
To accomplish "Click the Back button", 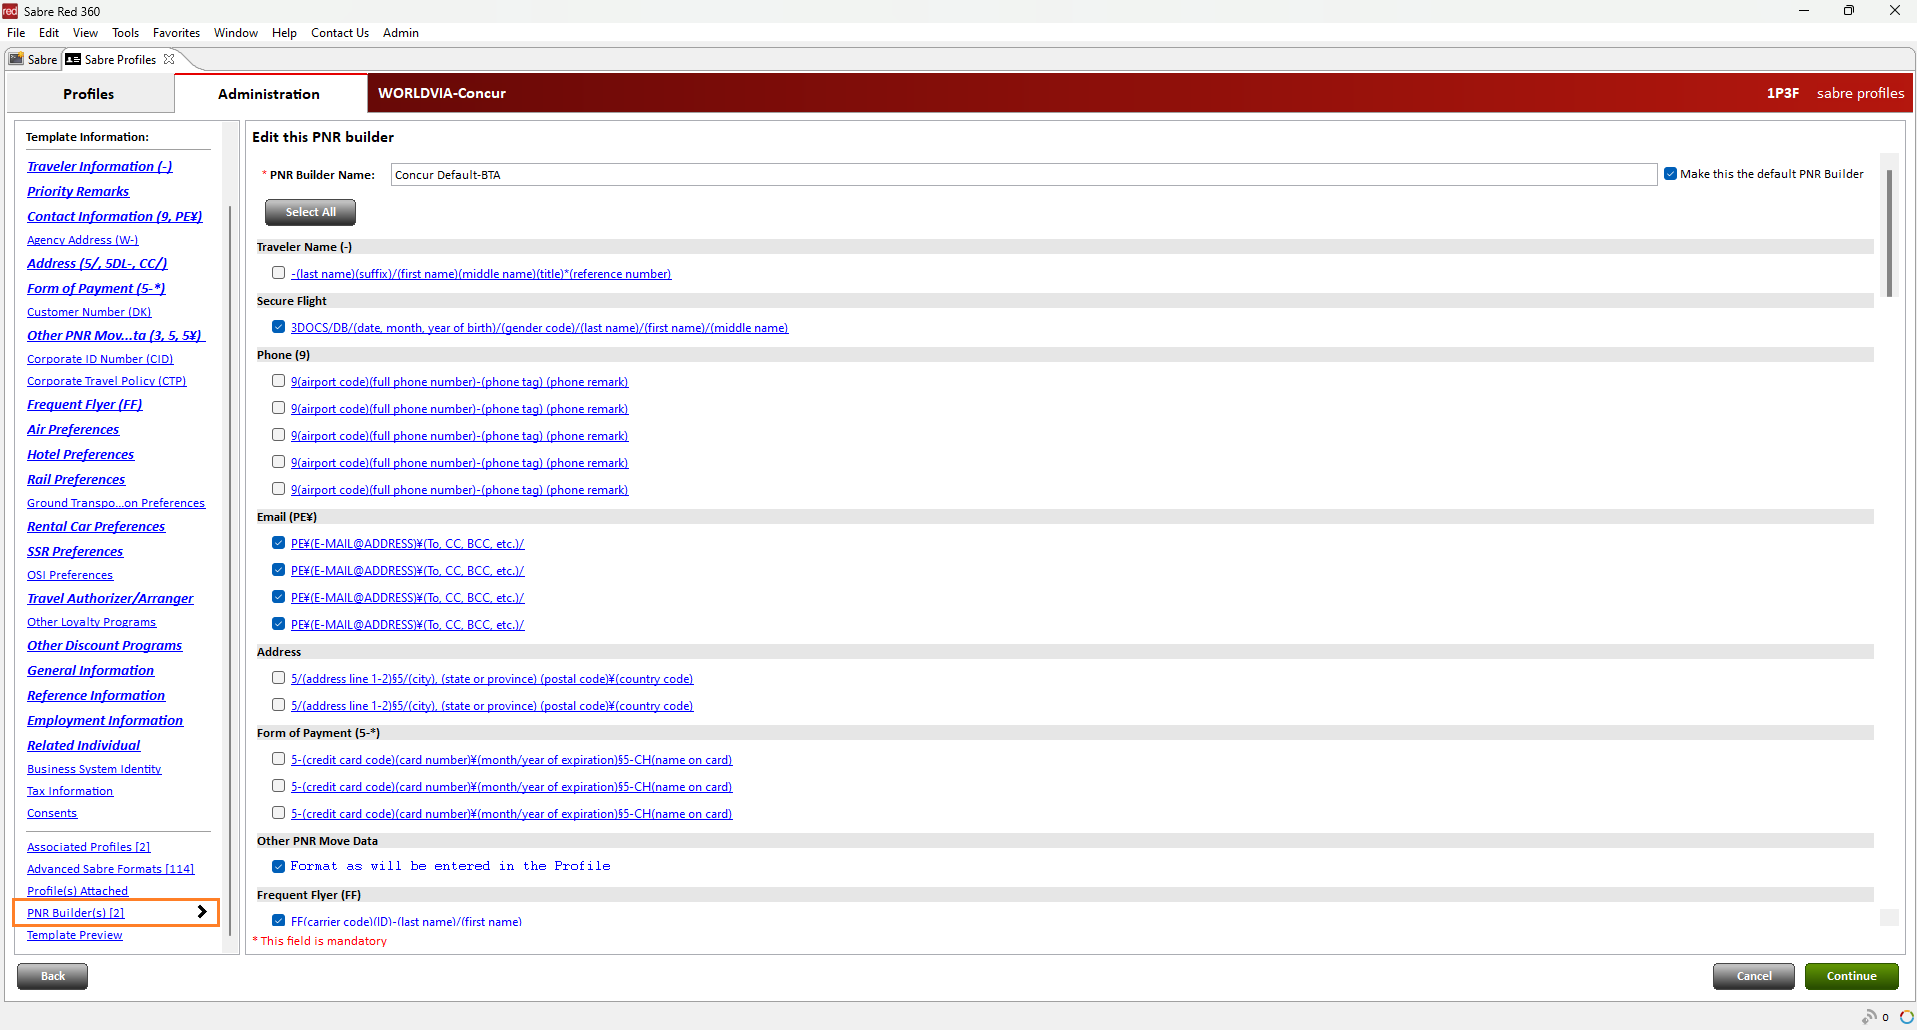I will pos(52,976).
